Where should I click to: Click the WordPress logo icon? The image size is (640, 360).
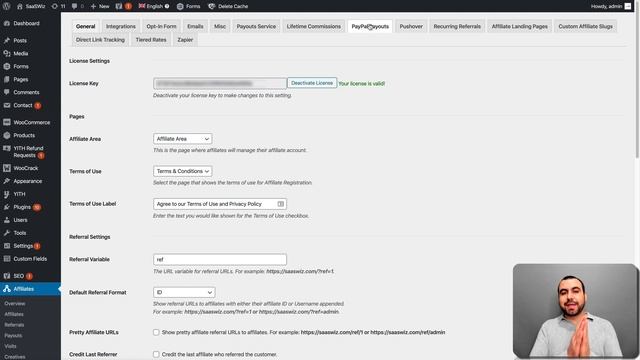pos(7,6)
